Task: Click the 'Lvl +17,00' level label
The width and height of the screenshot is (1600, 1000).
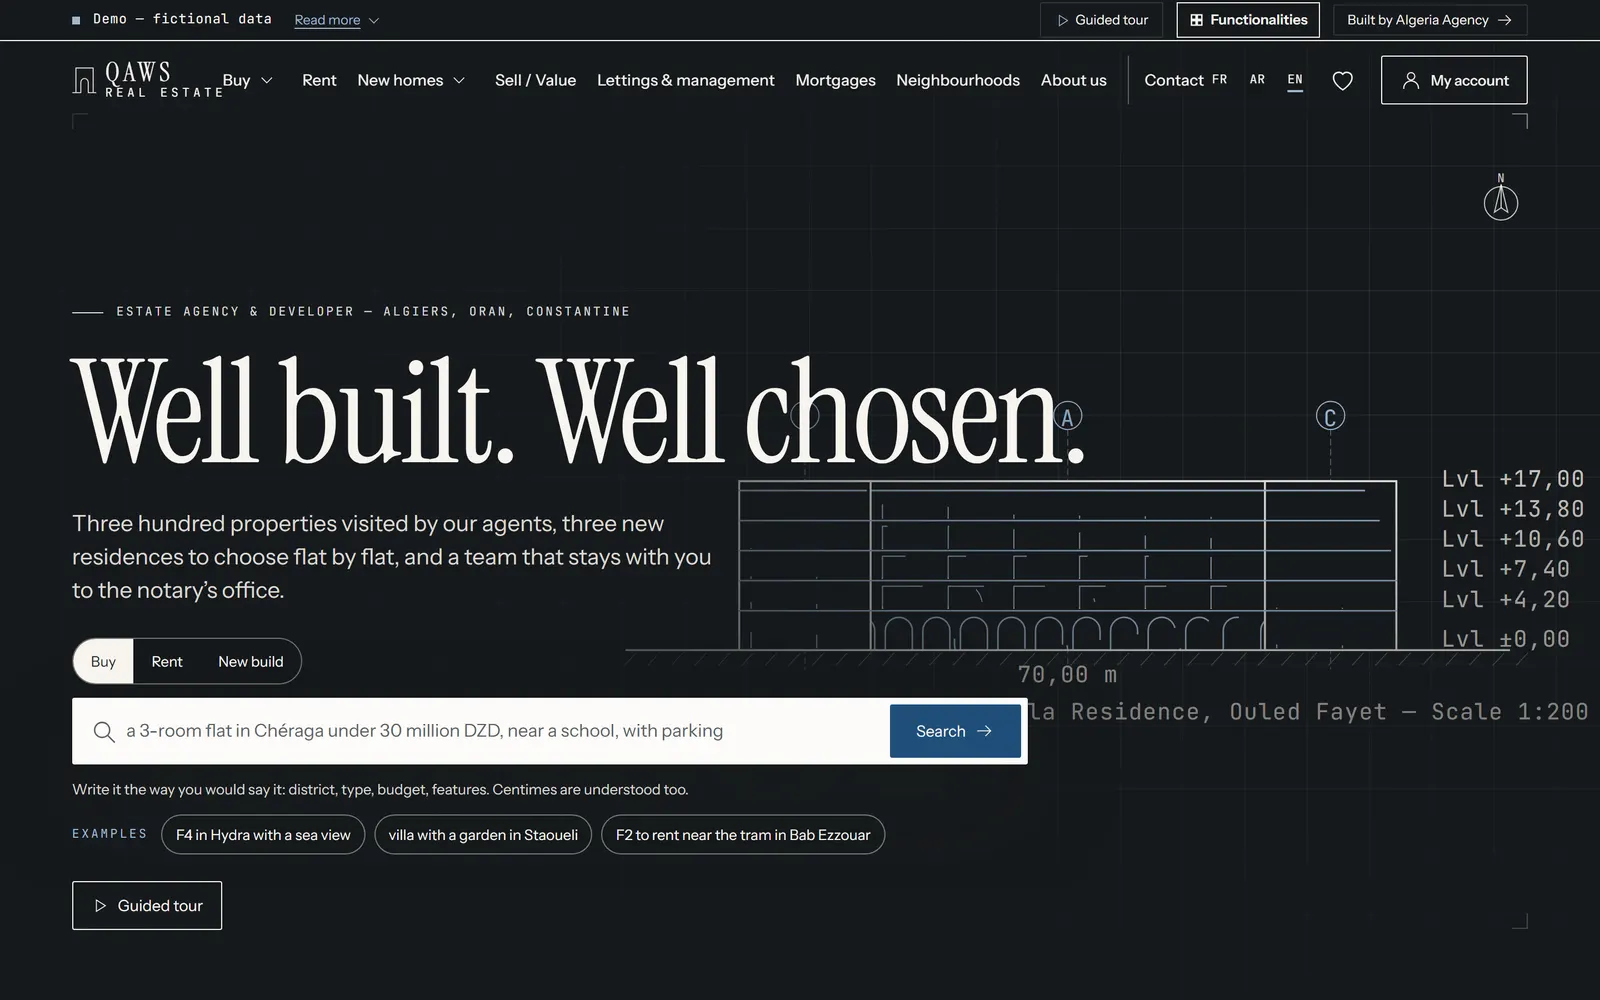Action: (1512, 479)
